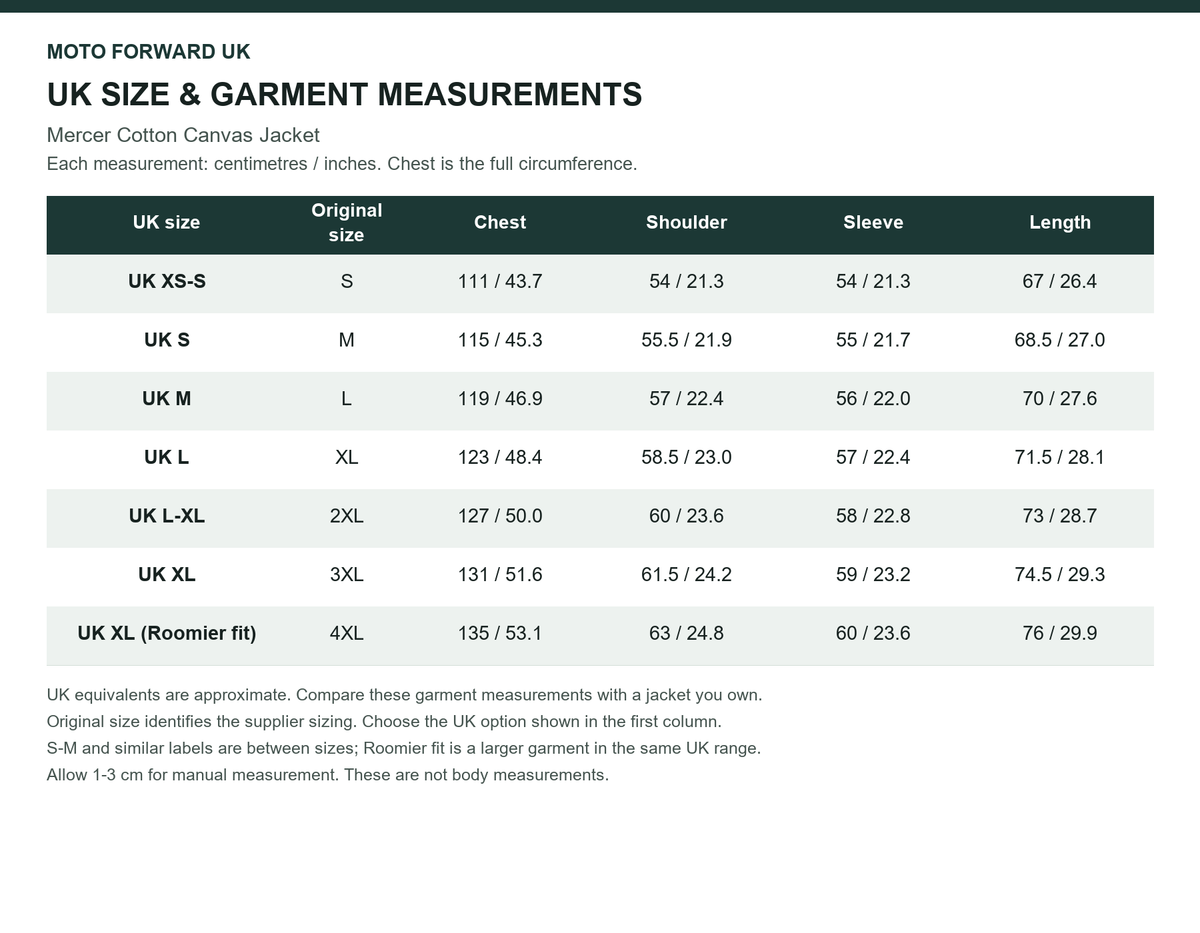Click chest value 119 / 46.9
The height and width of the screenshot is (933, 1200).
(x=500, y=398)
